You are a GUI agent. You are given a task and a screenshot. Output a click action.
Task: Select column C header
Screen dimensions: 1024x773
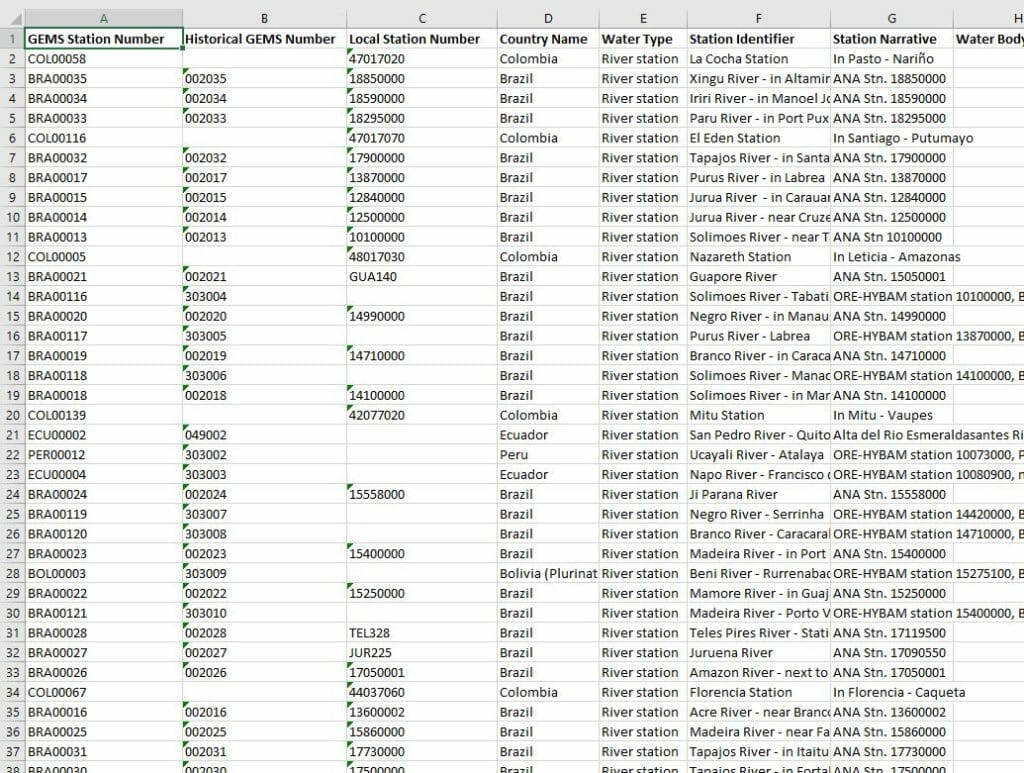(x=422, y=18)
